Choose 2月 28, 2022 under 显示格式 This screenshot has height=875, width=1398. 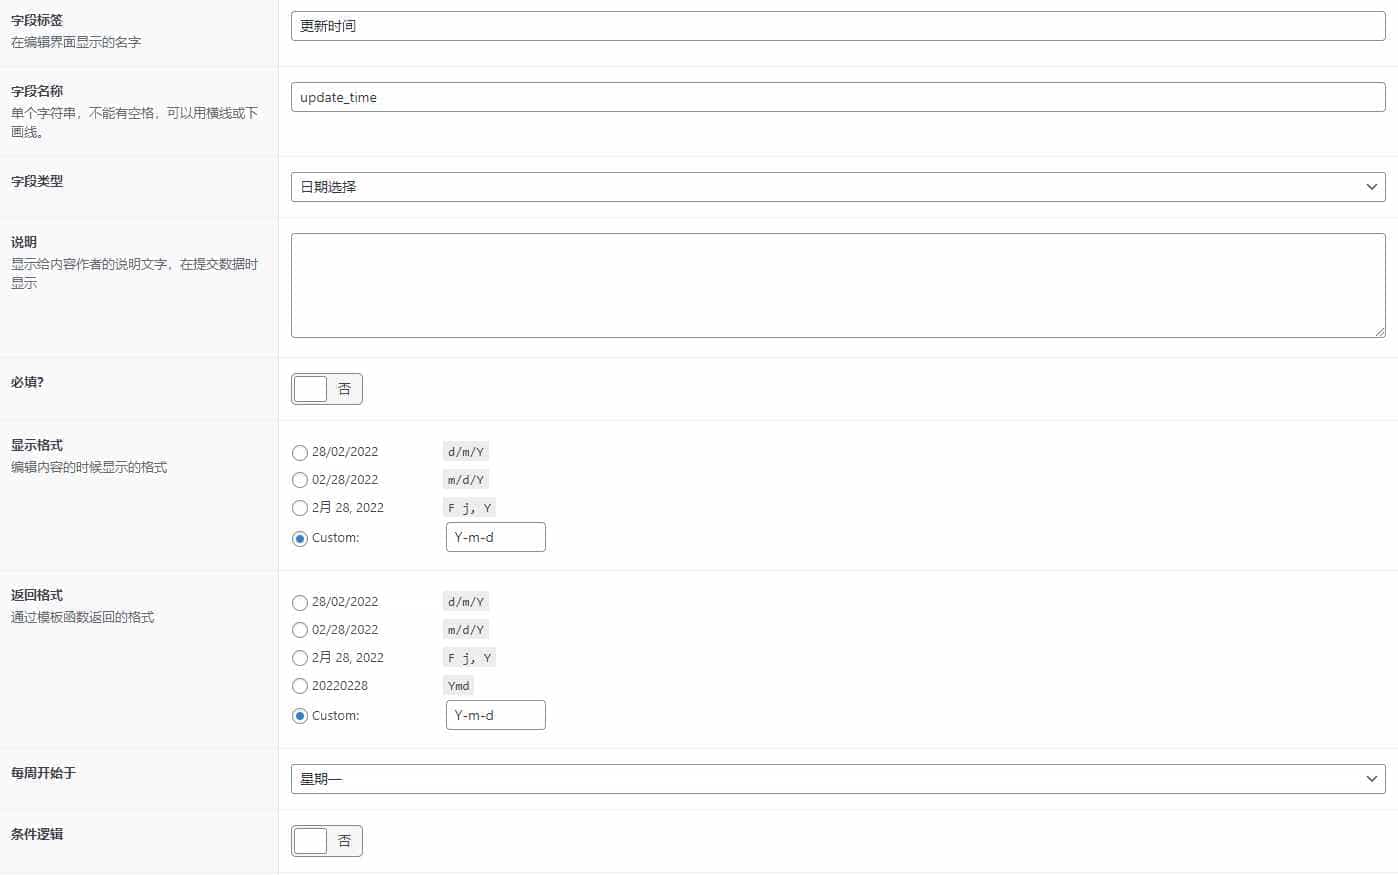pyautogui.click(x=300, y=508)
